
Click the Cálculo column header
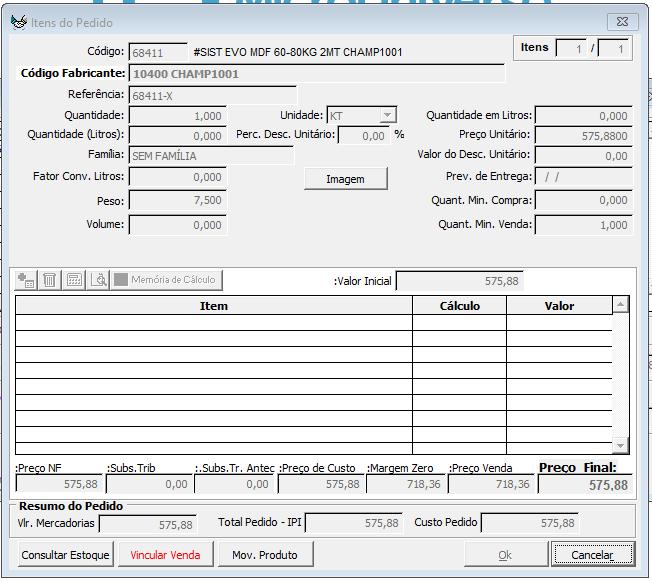pos(459,306)
